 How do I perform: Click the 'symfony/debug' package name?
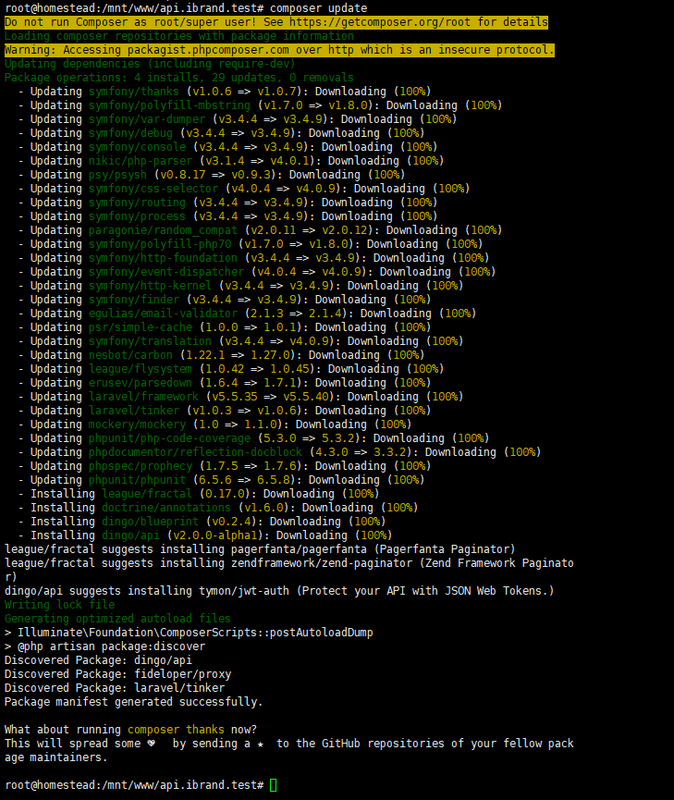coord(131,133)
